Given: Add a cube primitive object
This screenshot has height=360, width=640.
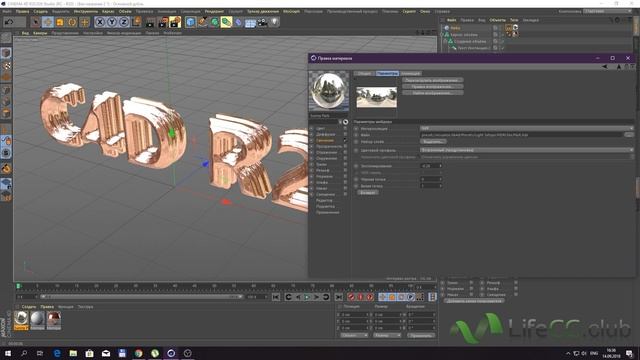Looking at the screenshot, I should pos(190,22).
